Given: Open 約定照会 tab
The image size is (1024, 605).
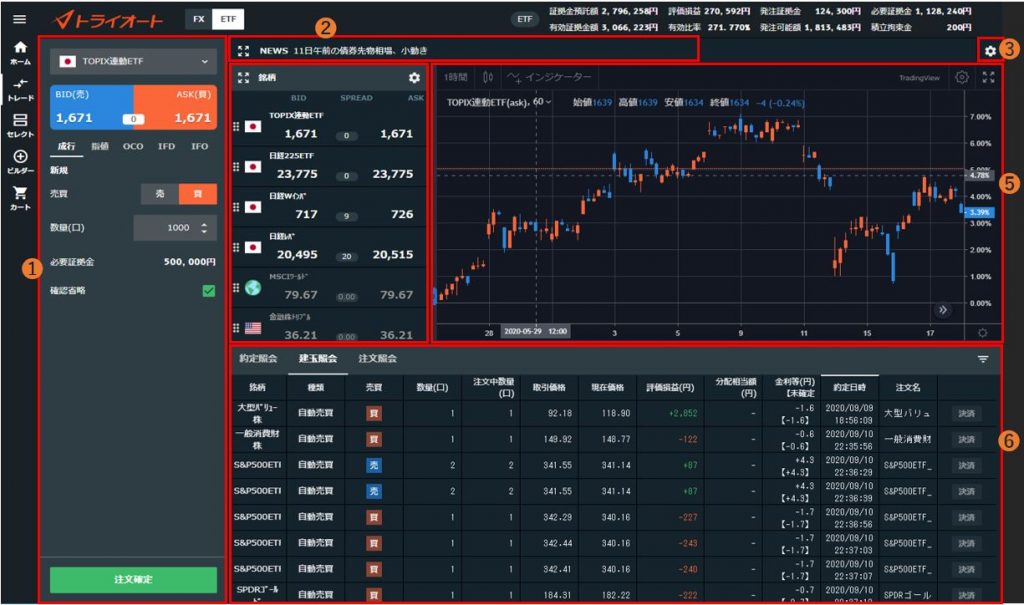Looking at the screenshot, I should point(258,359).
